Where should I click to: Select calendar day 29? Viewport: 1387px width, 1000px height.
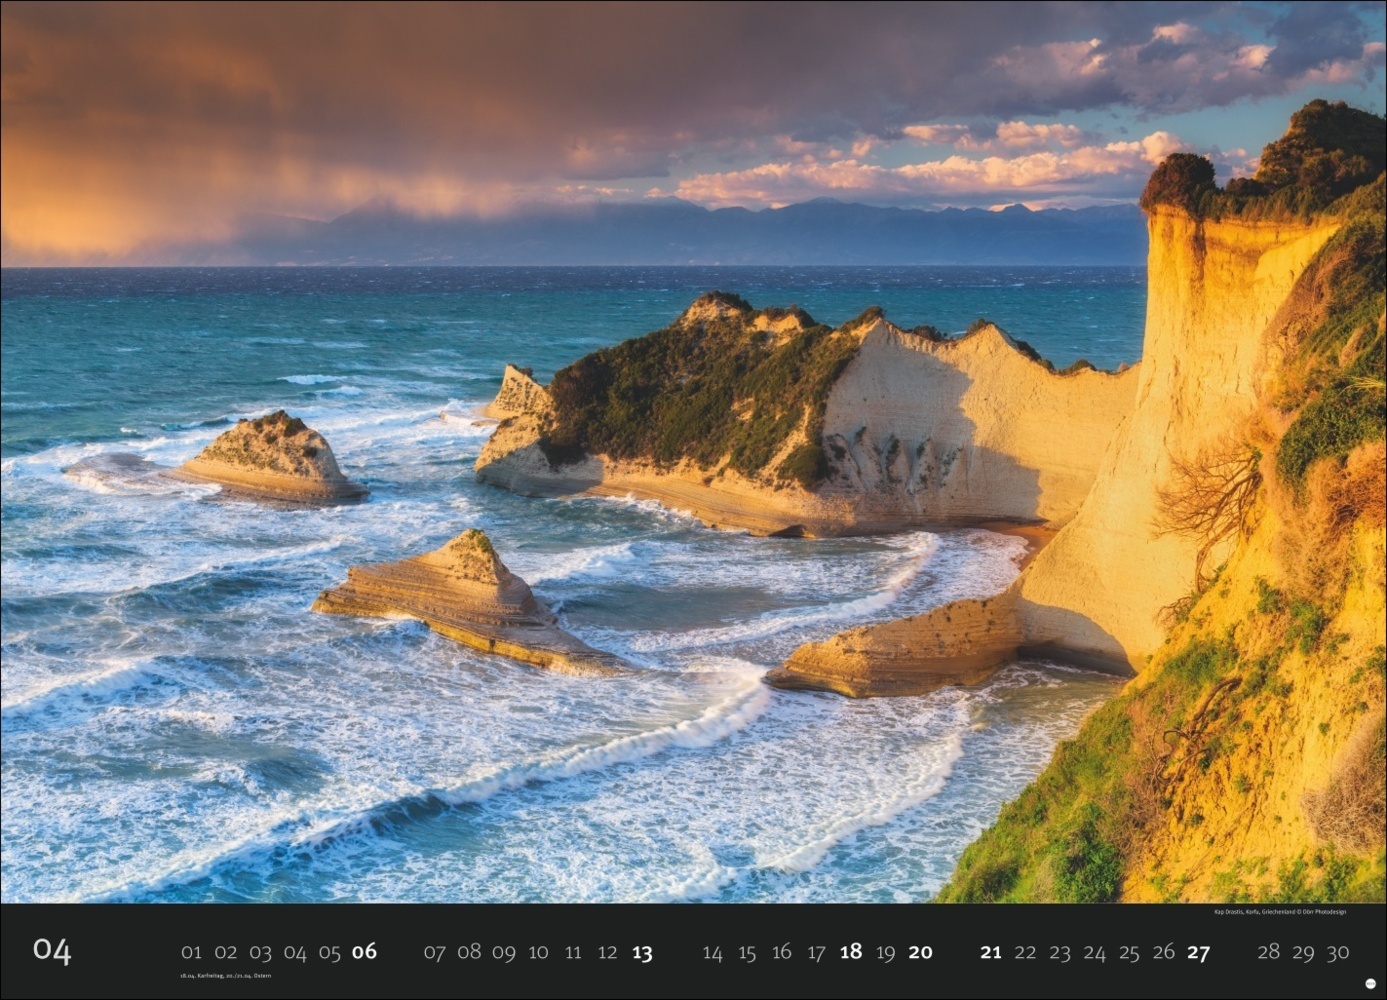click(x=1303, y=953)
